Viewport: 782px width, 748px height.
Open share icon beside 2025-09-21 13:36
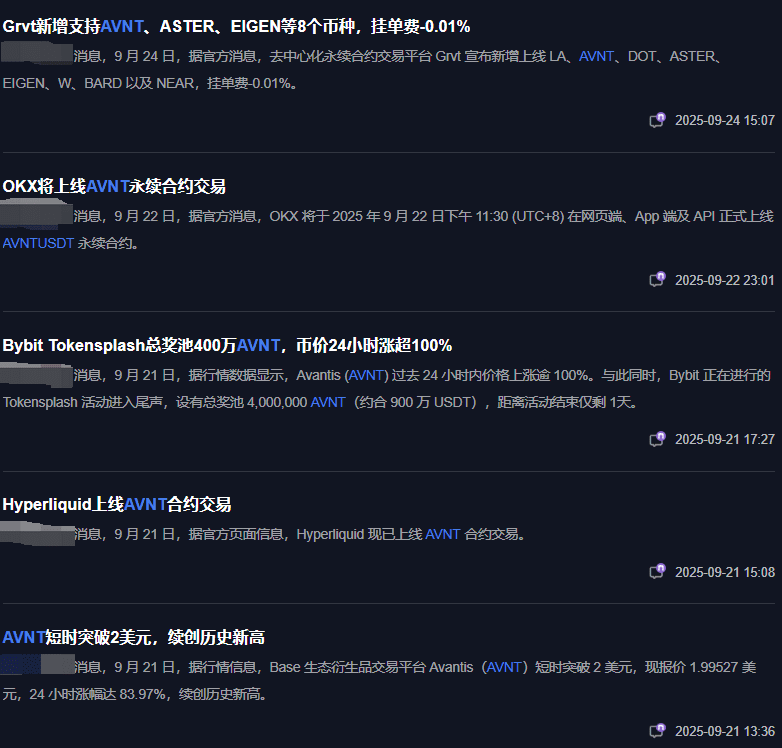point(657,731)
